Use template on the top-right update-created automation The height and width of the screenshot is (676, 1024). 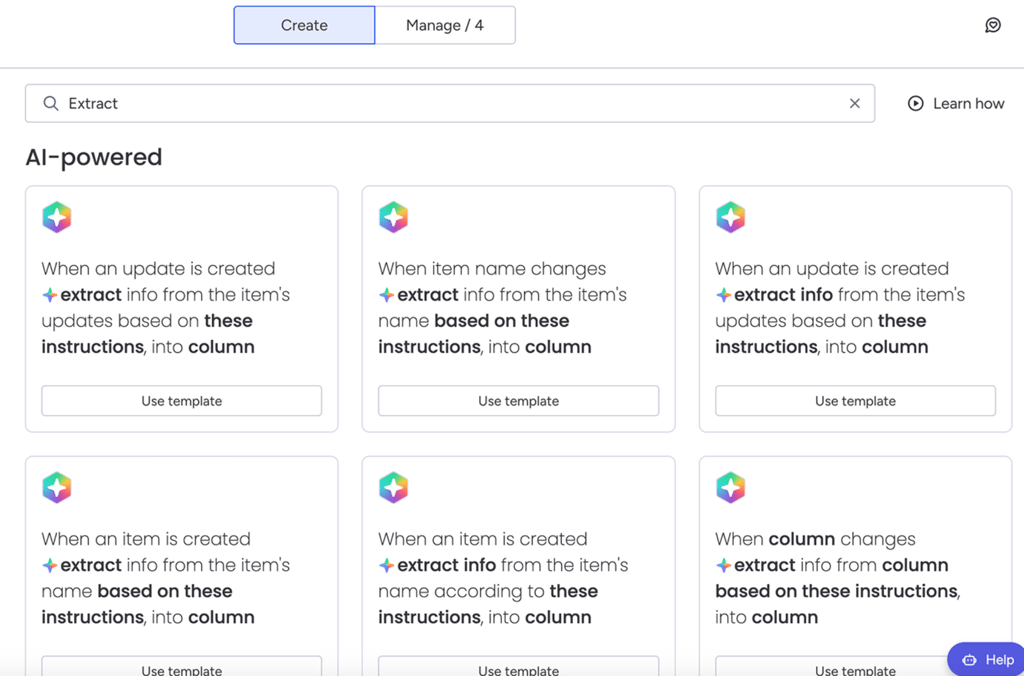point(855,400)
